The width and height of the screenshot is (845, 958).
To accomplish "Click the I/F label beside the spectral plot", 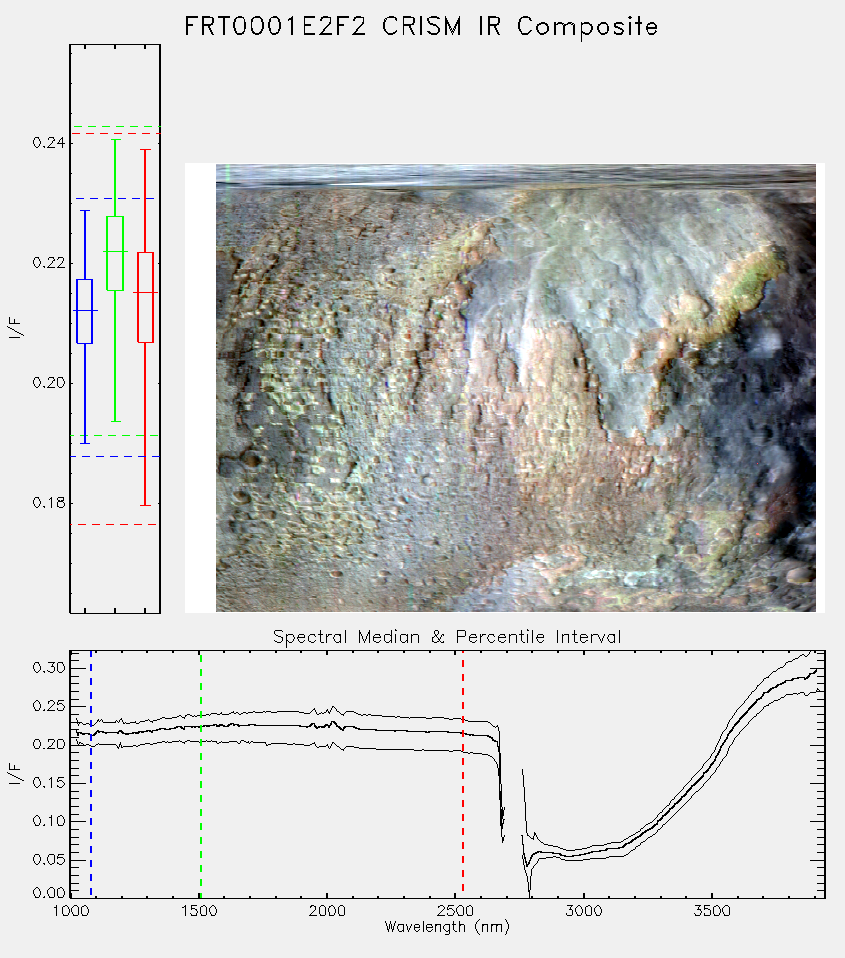I will (x=15, y=774).
